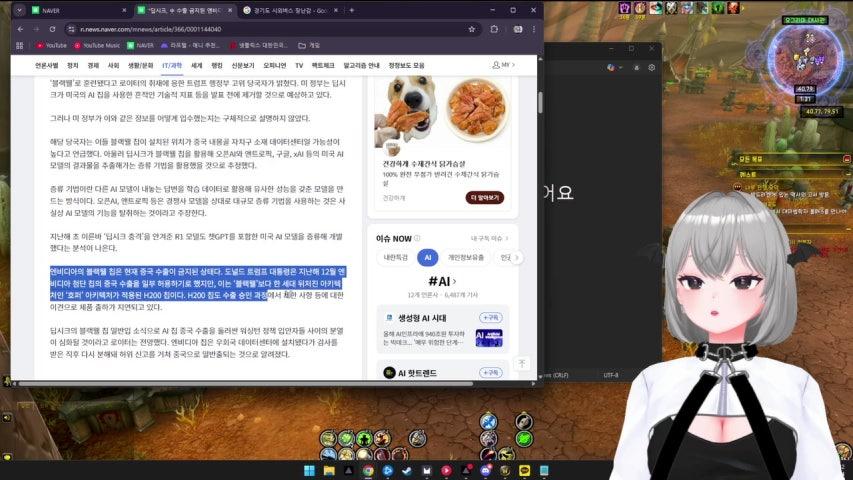View site information icon in address bar
The image size is (853, 480).
coord(71,29)
